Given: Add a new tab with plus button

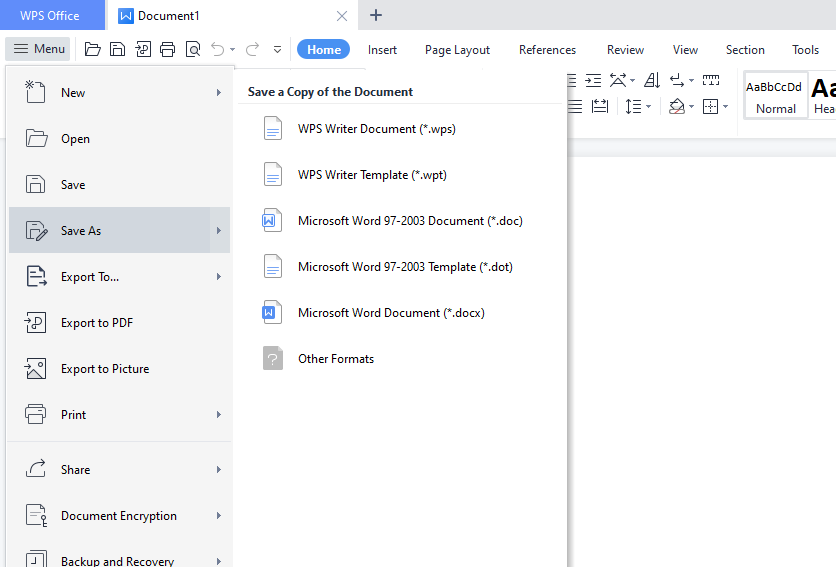Looking at the screenshot, I should pos(376,15).
